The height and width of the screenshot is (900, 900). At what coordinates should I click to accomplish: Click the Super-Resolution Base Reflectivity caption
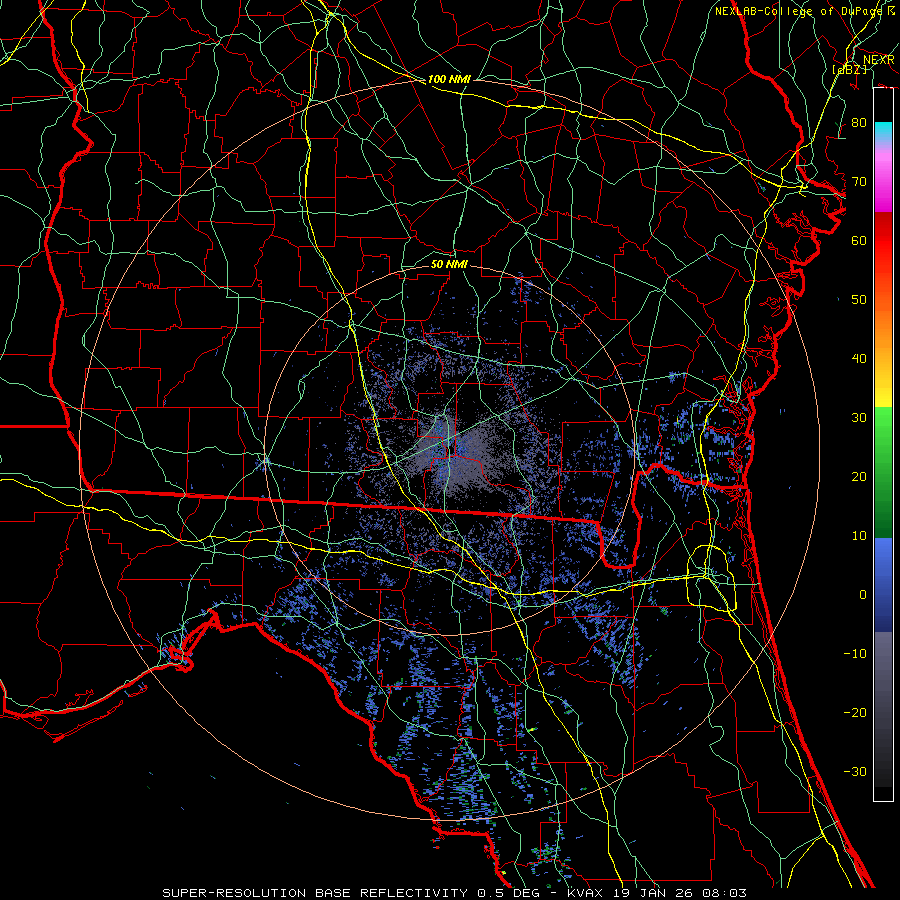(x=313, y=893)
